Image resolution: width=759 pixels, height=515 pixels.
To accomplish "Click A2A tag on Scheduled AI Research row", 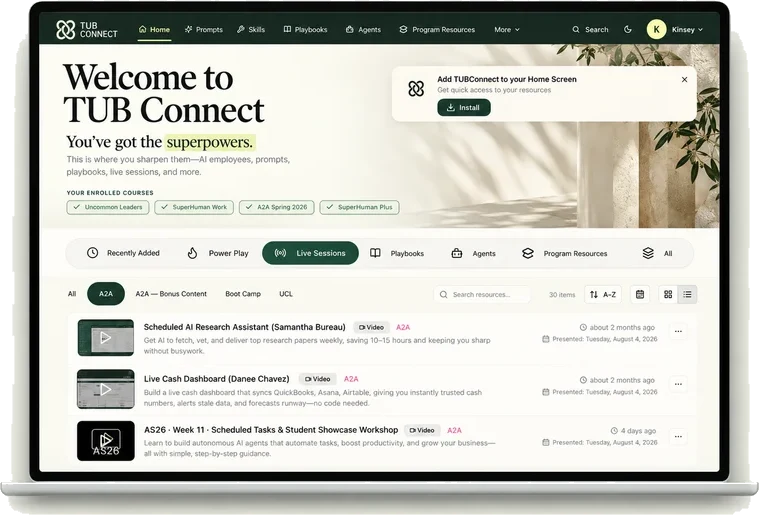I will (x=403, y=328).
